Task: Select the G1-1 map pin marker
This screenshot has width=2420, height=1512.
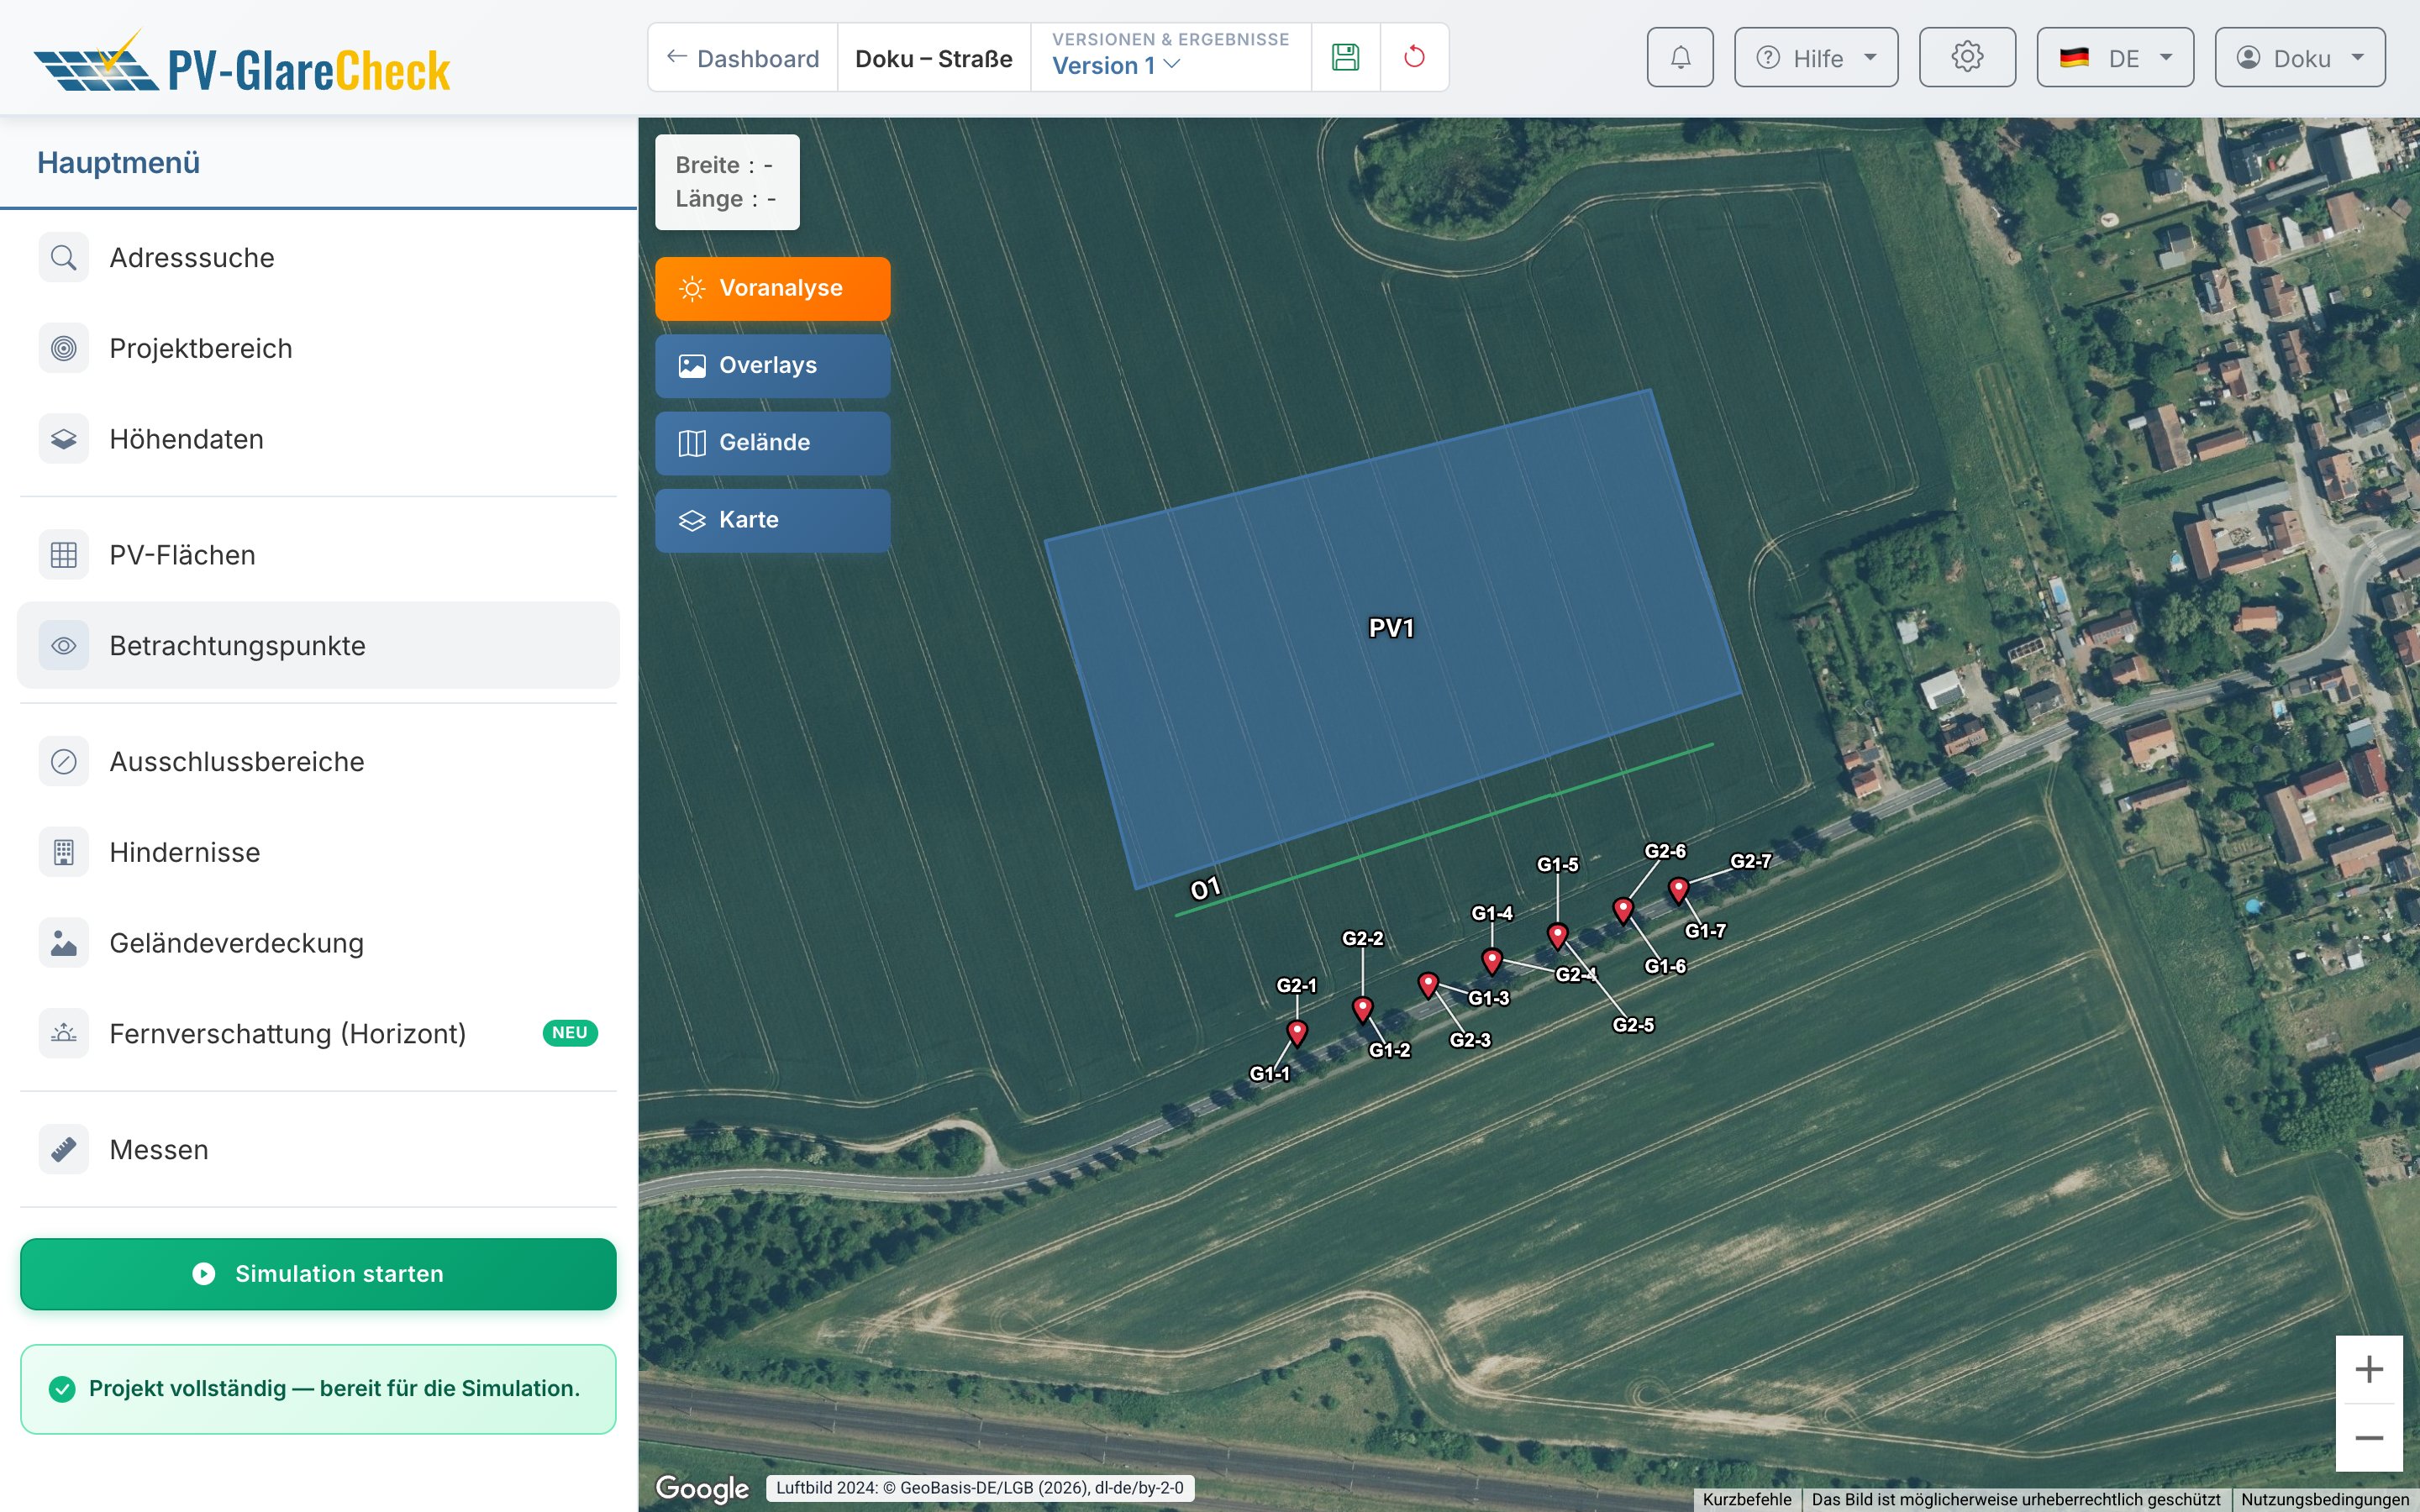Action: pyautogui.click(x=1297, y=1032)
